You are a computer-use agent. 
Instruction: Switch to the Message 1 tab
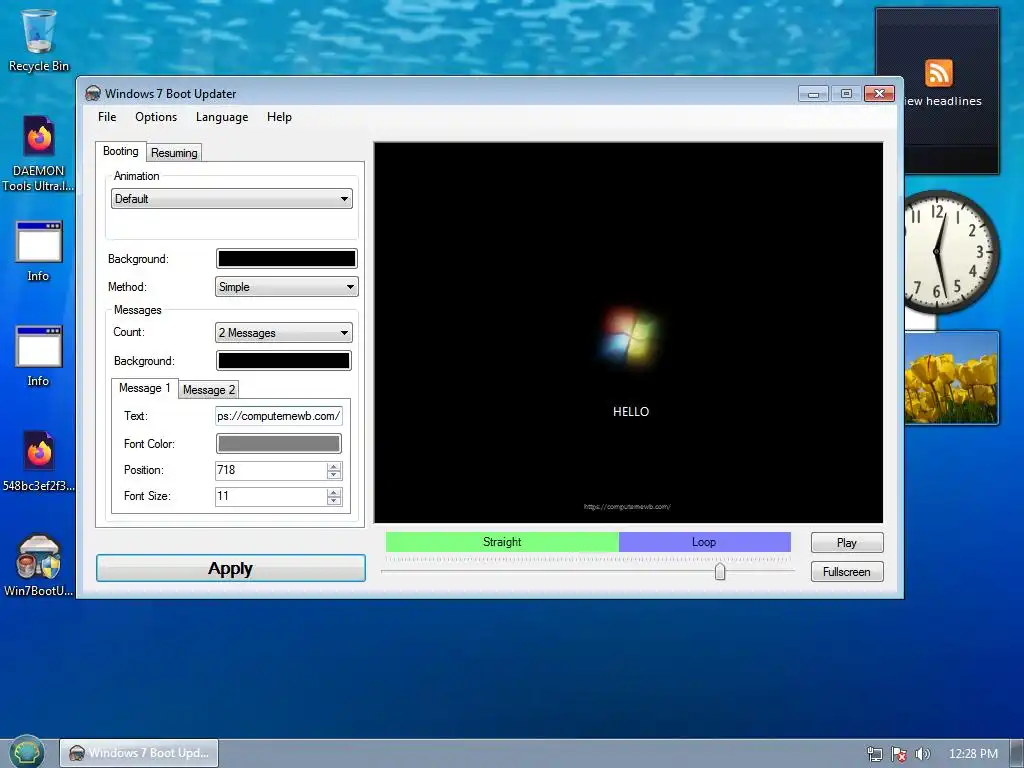[x=144, y=388]
